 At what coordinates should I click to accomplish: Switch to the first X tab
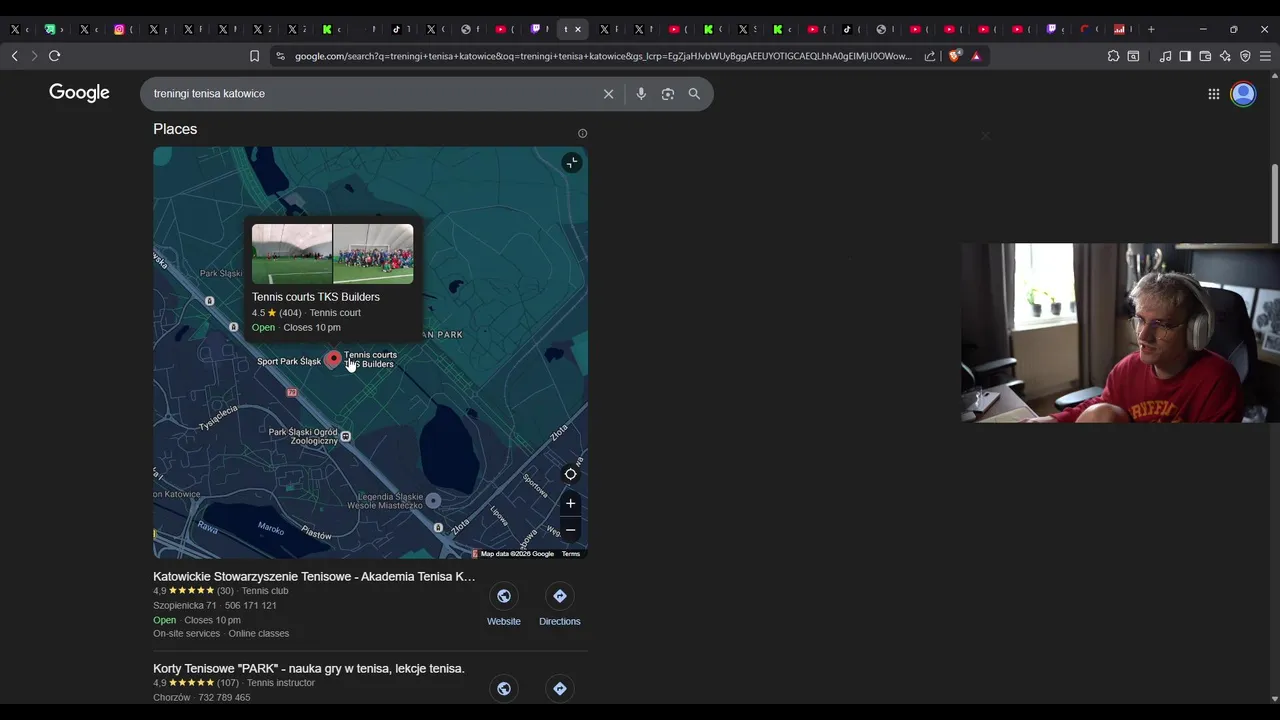(14, 29)
